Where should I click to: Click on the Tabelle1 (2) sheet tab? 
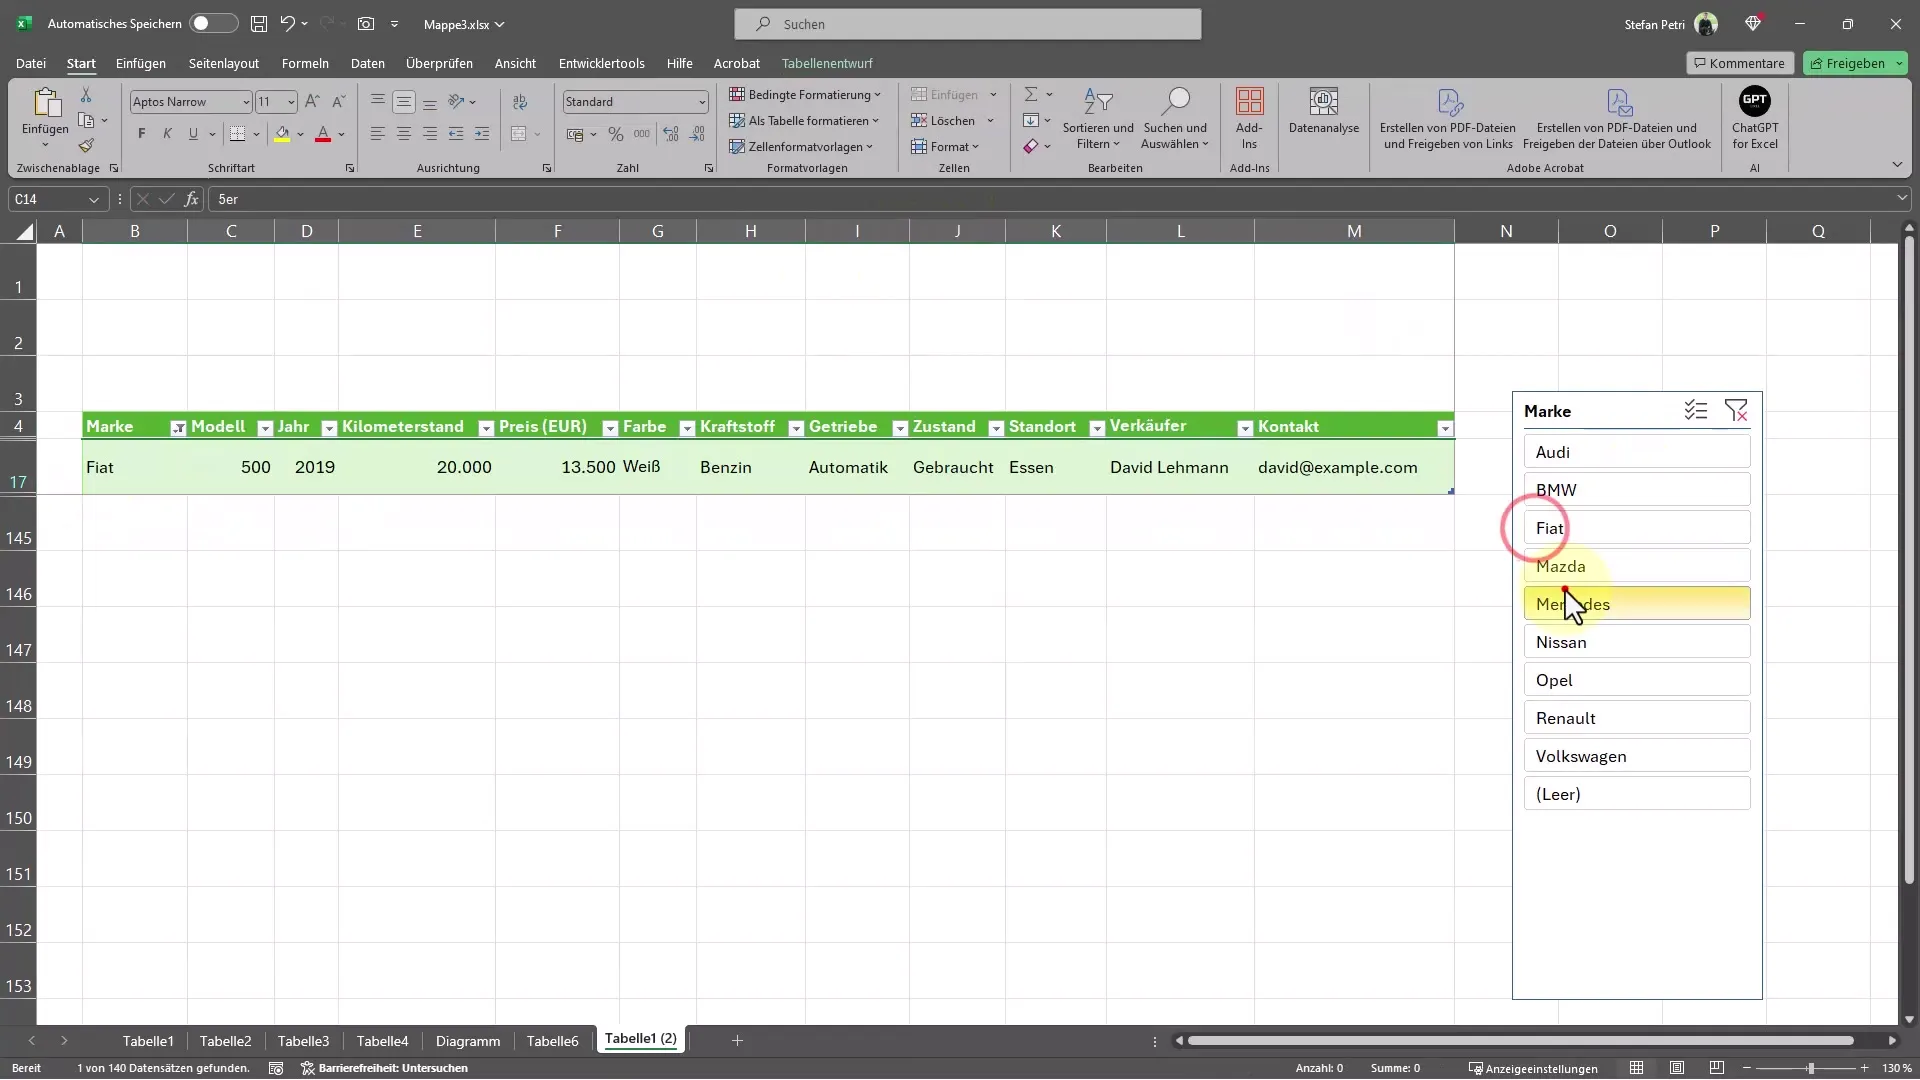640,1040
